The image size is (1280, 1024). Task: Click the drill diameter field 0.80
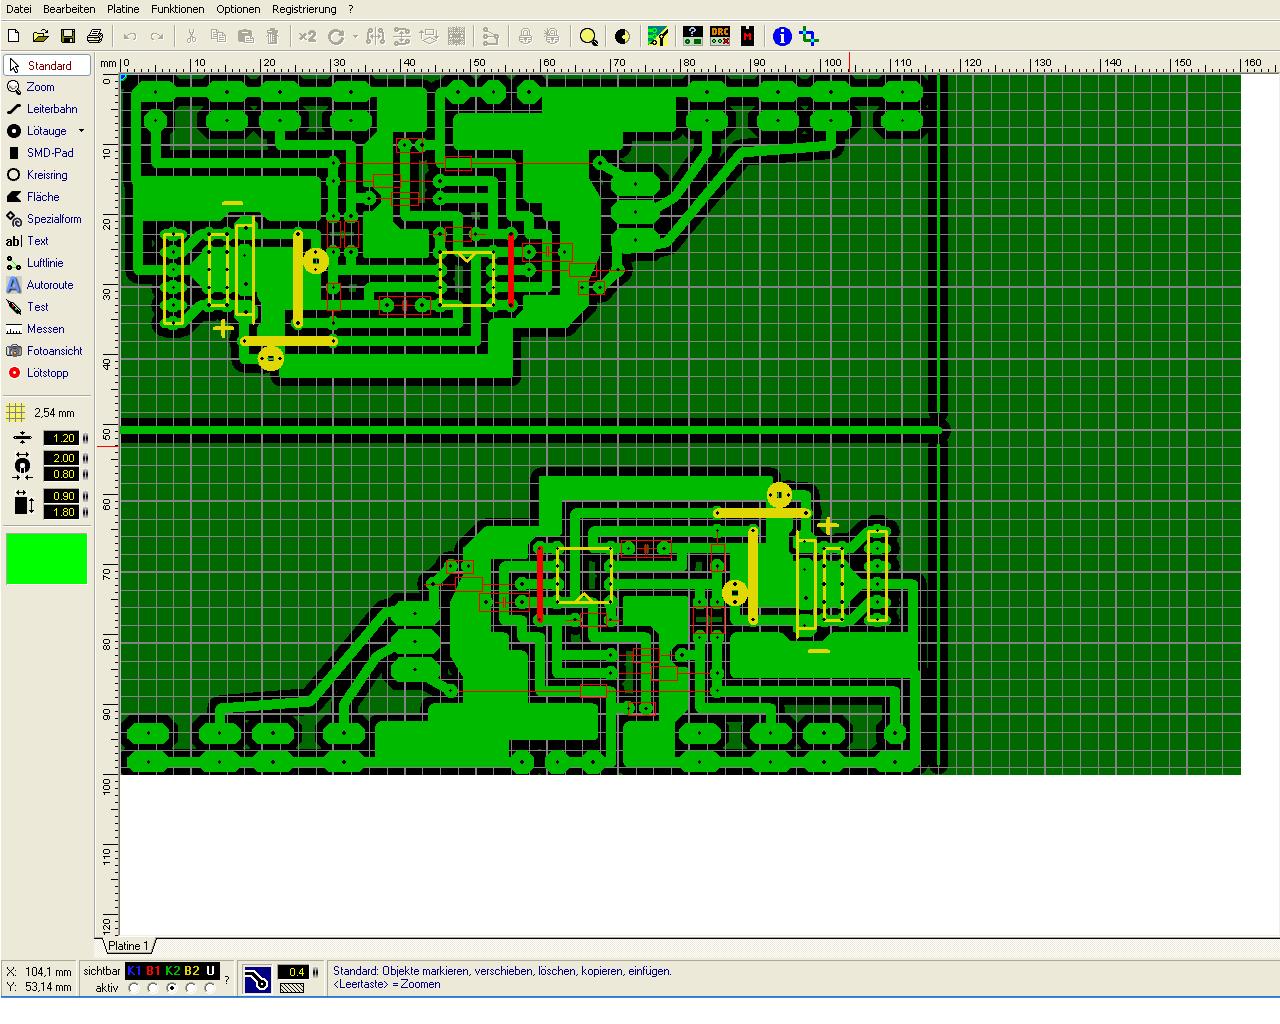click(61, 474)
